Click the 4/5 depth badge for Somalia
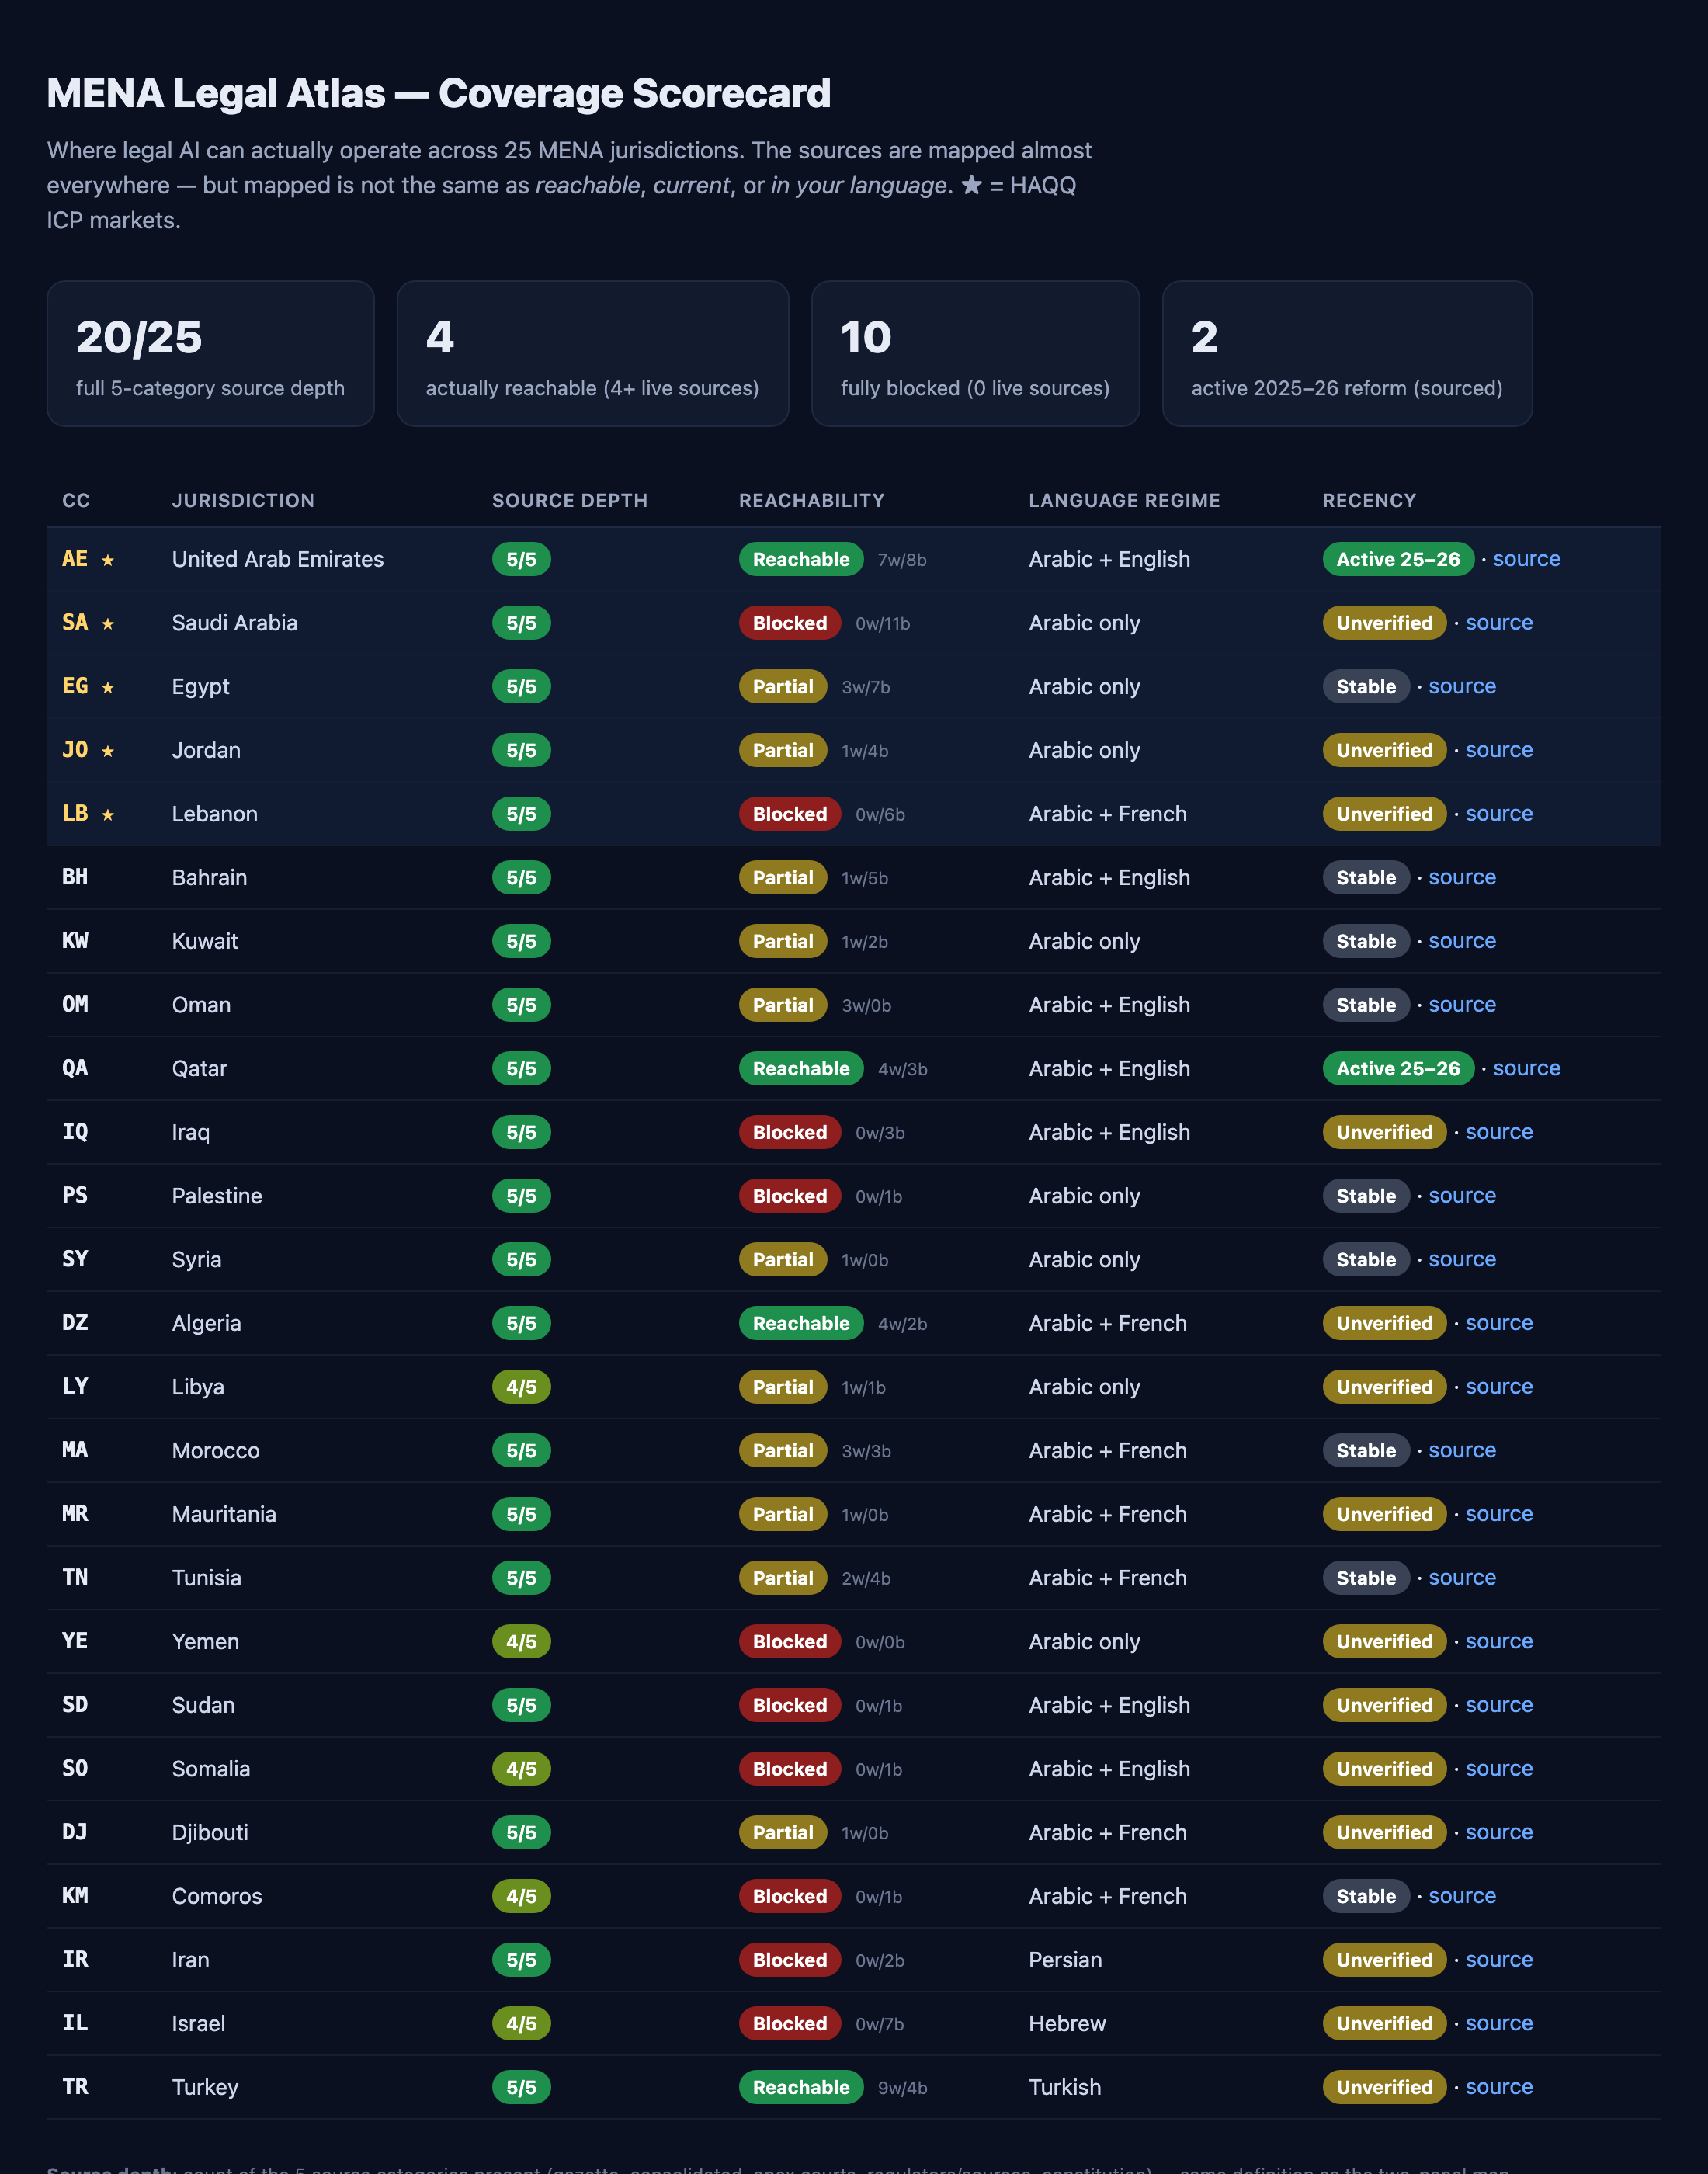The height and width of the screenshot is (2174, 1708). 521,1769
